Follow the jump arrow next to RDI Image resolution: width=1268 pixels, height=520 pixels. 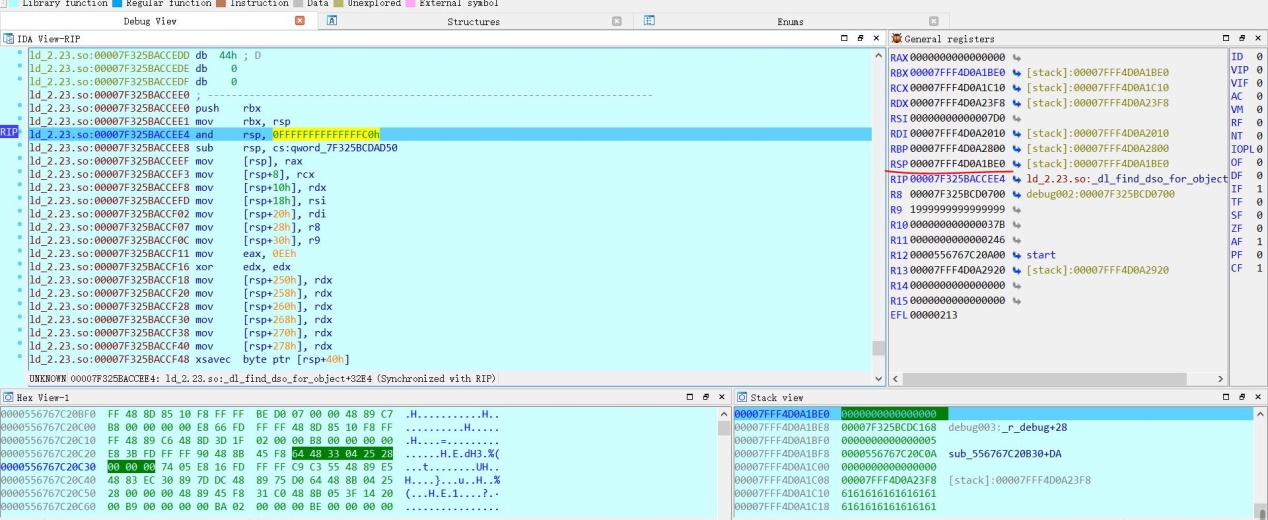pyautogui.click(x=1017, y=134)
